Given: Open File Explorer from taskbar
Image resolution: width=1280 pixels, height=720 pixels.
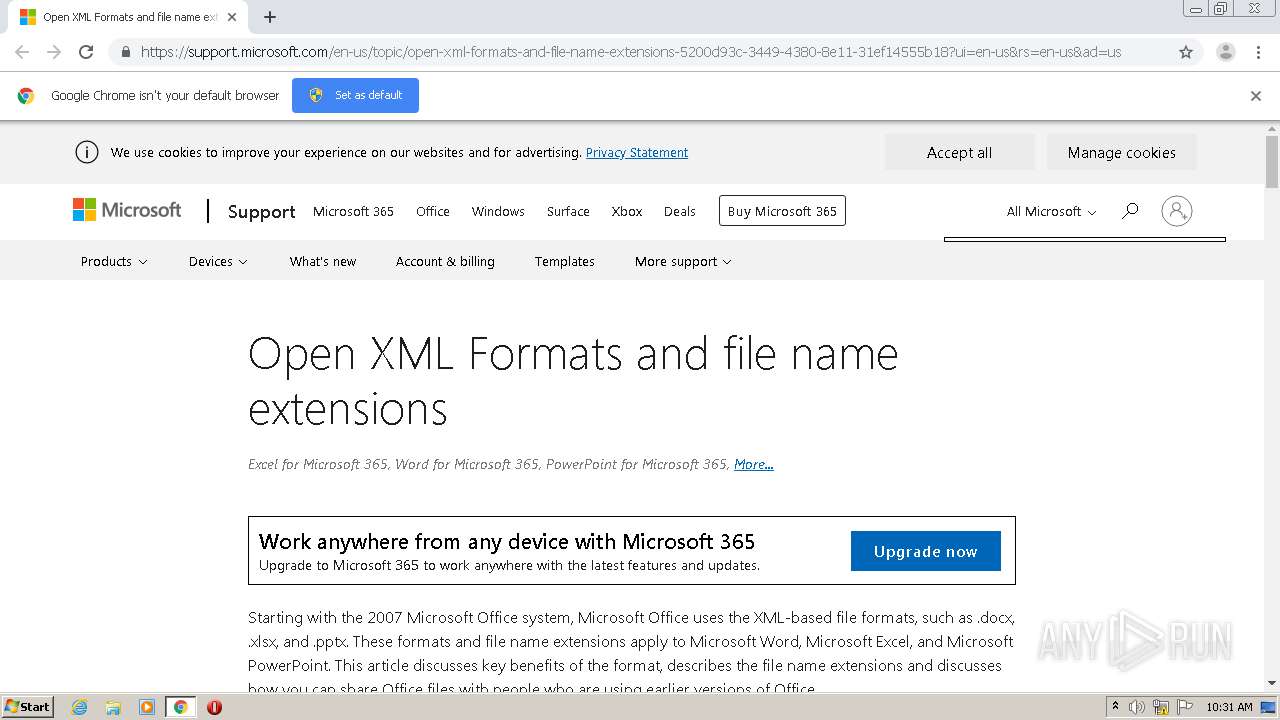Looking at the screenshot, I should click(113, 707).
